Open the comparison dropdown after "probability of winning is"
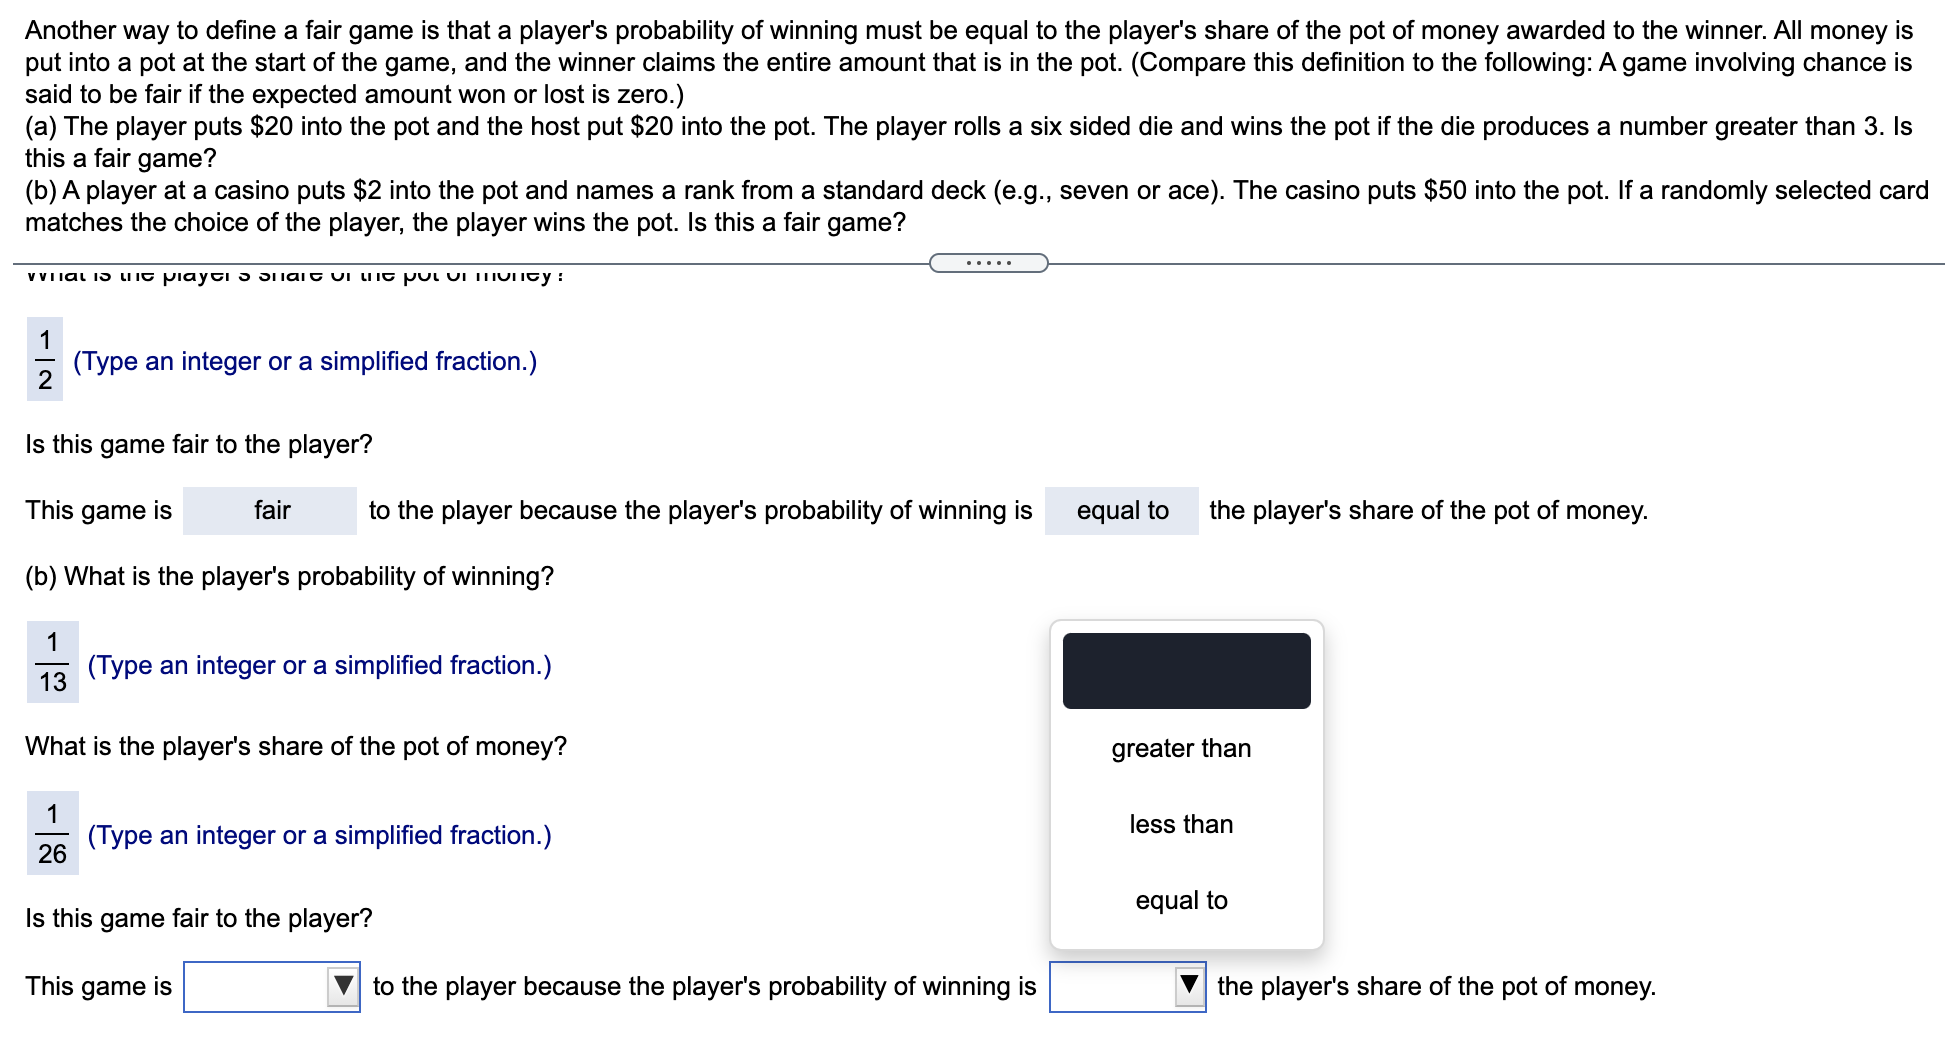Screen dimensions: 1945x1049 [x=1126, y=985]
